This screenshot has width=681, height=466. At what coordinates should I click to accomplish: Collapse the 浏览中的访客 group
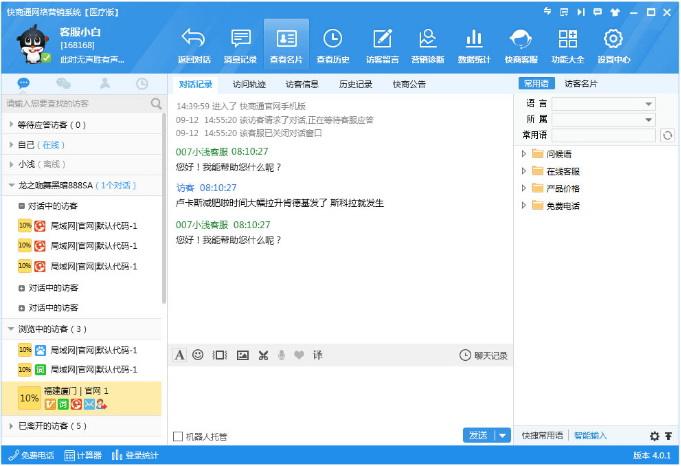10,329
